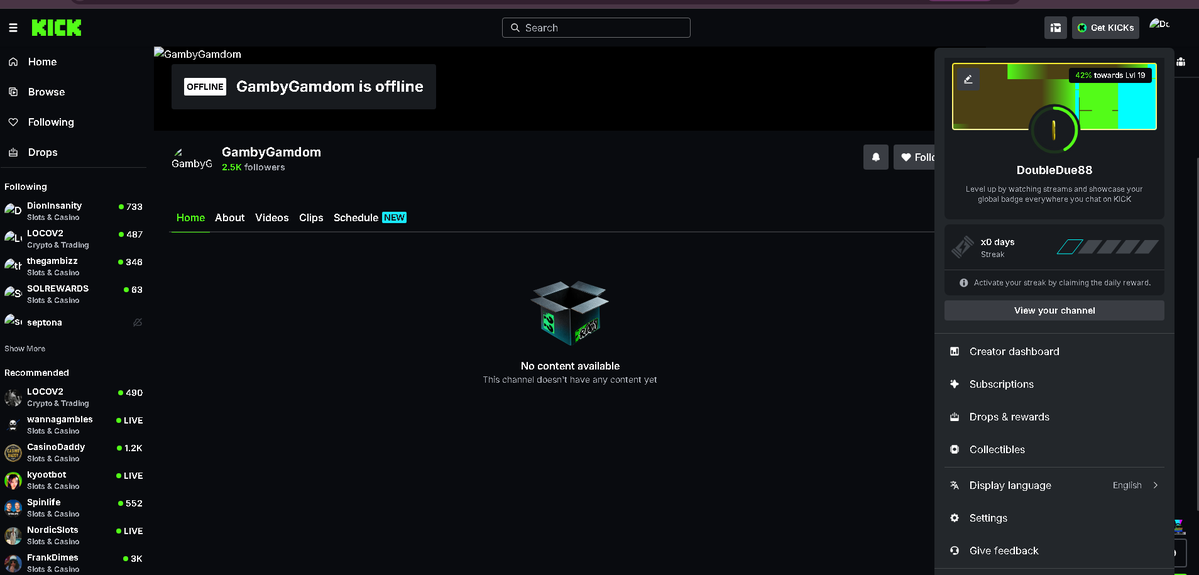Click the Settings gear icon
Image resolution: width=1199 pixels, height=575 pixels.
coord(954,518)
